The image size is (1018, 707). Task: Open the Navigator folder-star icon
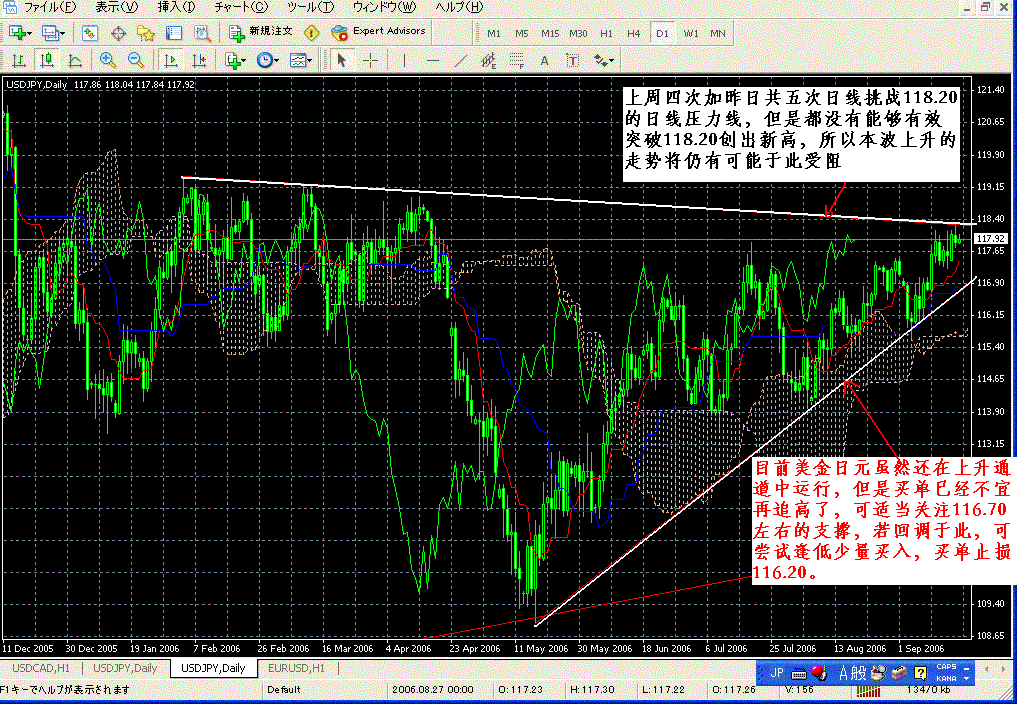pyautogui.click(x=146, y=33)
